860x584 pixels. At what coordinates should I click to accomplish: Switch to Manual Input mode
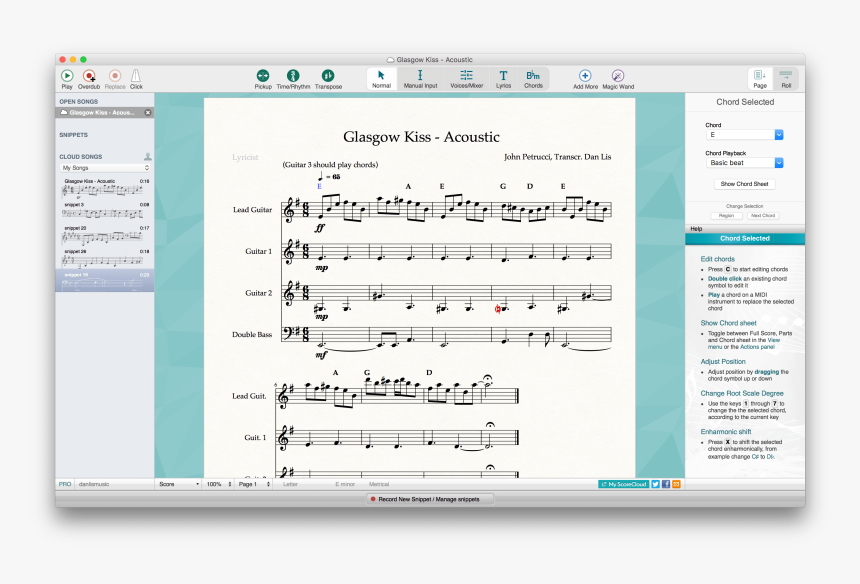tap(420, 79)
